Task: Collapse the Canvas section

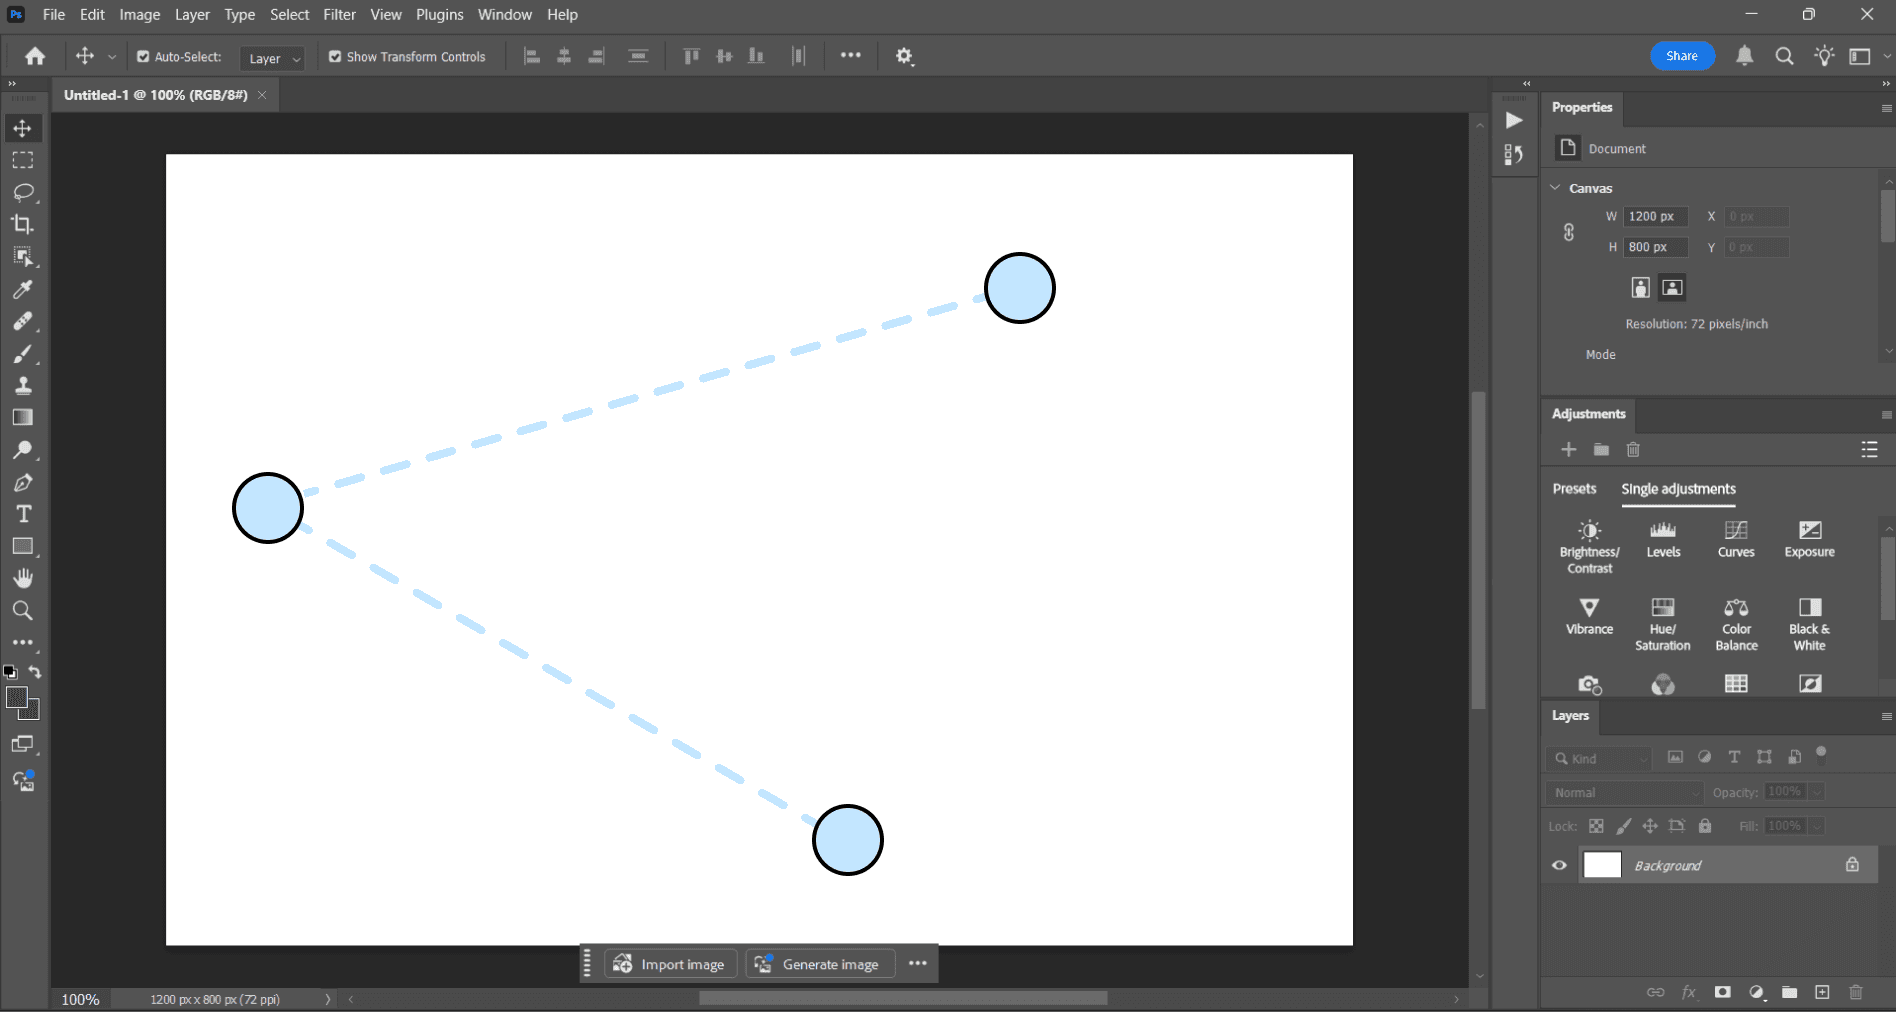Action: 1555,188
